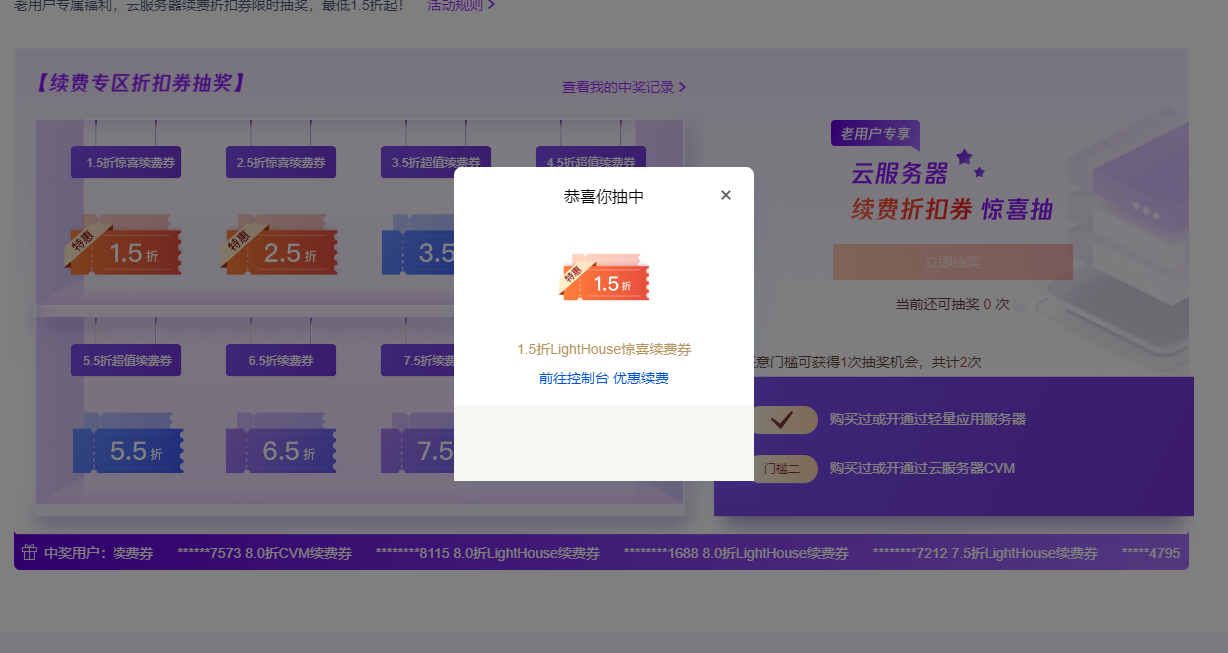This screenshot has height=653, width=1228.
Task: Click the 恭喜你抽中 popup title
Action: pos(604,197)
